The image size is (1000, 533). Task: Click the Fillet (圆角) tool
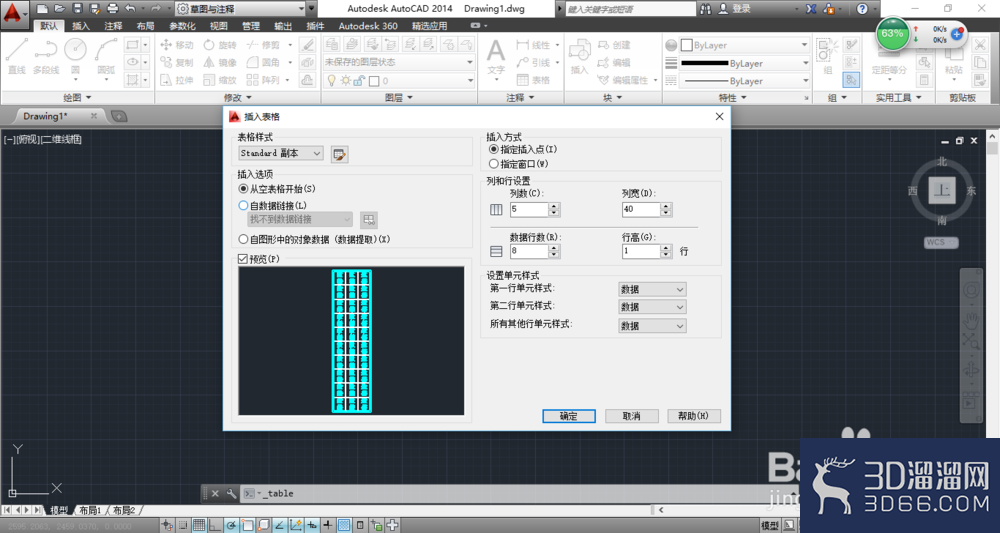pos(263,62)
